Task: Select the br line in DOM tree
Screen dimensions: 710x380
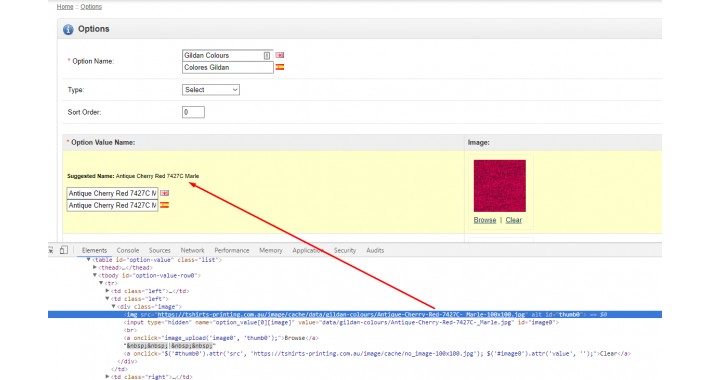Action: click(x=130, y=330)
